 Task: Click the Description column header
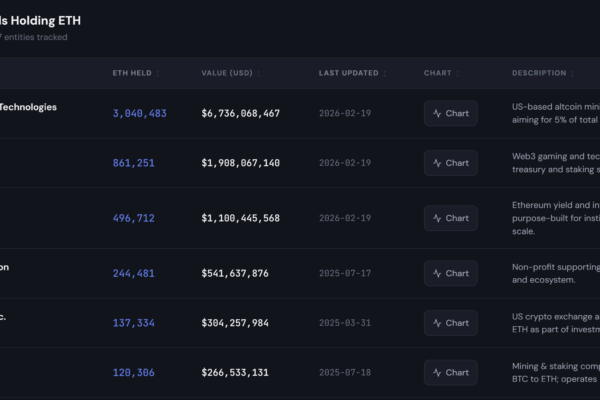pyautogui.click(x=539, y=73)
